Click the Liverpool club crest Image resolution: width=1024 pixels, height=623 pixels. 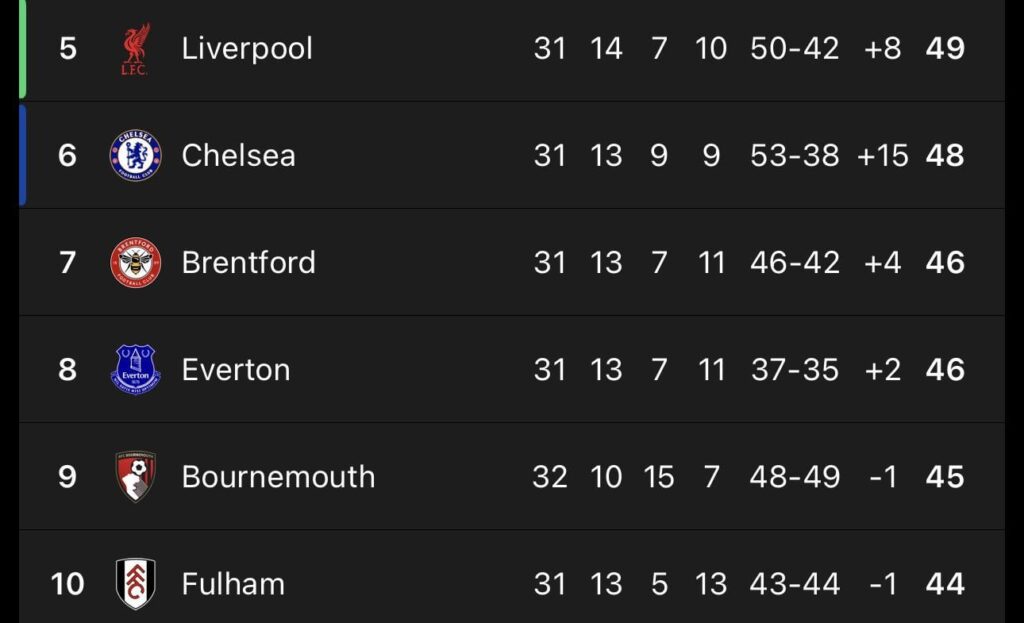pyautogui.click(x=135, y=49)
